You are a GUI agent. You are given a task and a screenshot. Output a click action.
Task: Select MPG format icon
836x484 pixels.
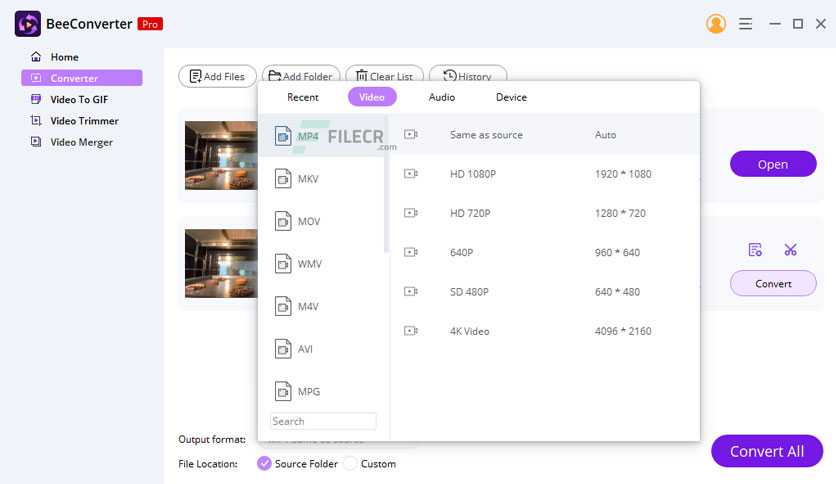coord(283,392)
